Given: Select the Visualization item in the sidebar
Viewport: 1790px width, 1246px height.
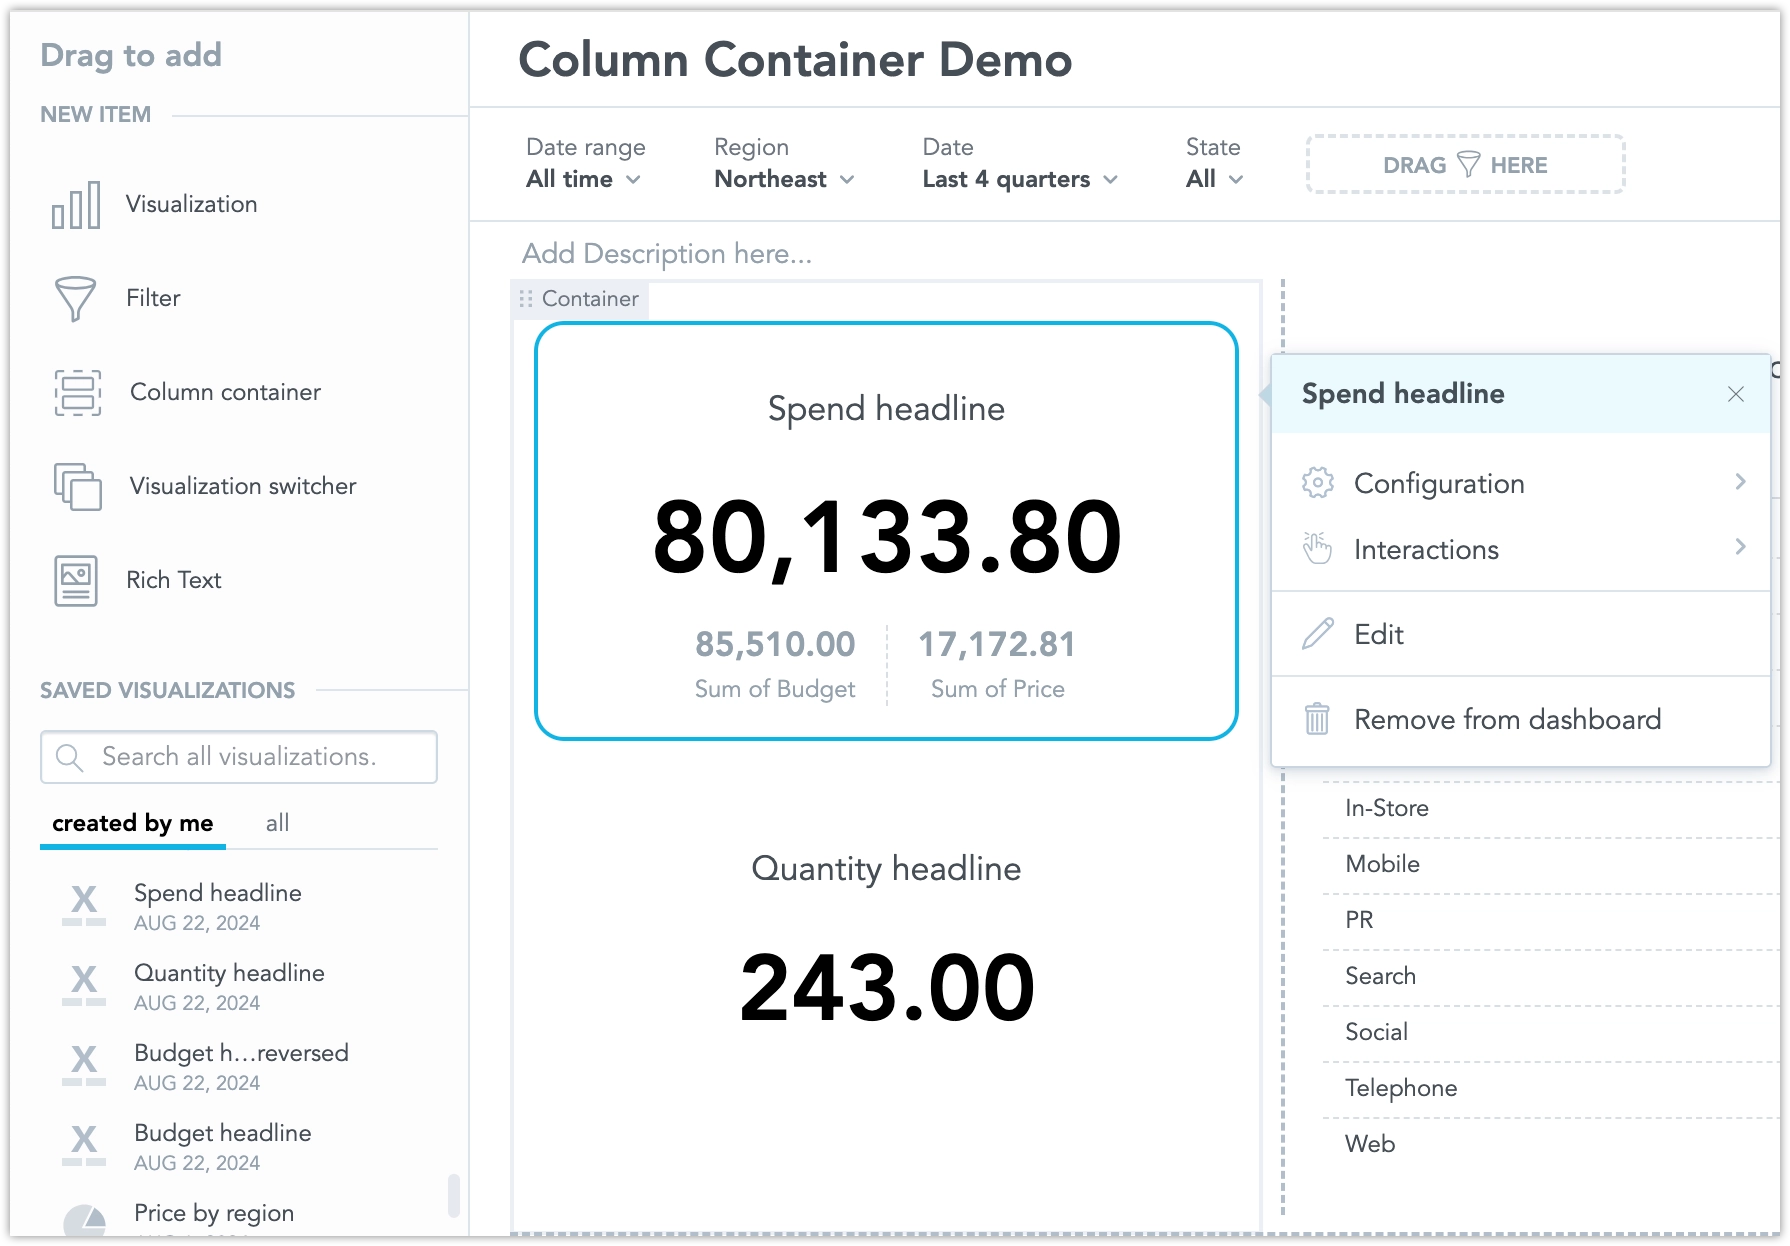Looking at the screenshot, I should tap(77, 204).
